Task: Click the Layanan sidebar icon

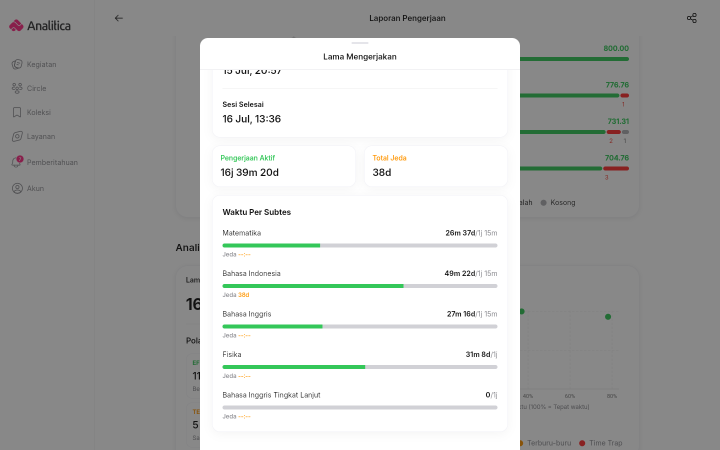Action: (x=17, y=136)
